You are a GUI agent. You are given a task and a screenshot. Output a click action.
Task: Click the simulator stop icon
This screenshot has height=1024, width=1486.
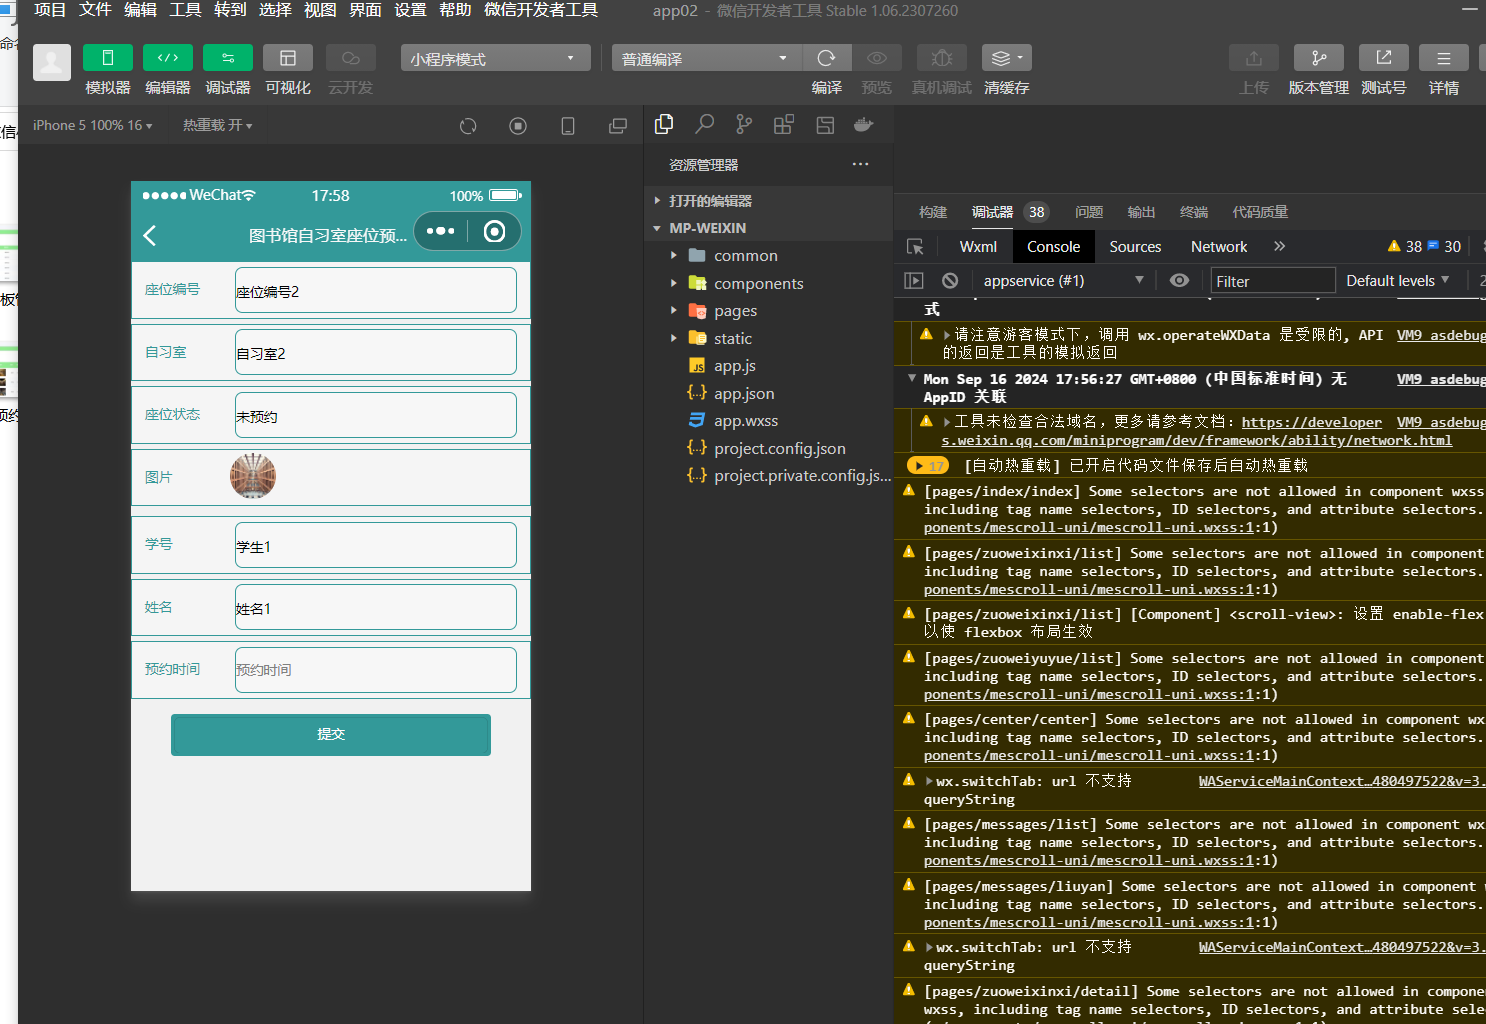(x=518, y=126)
